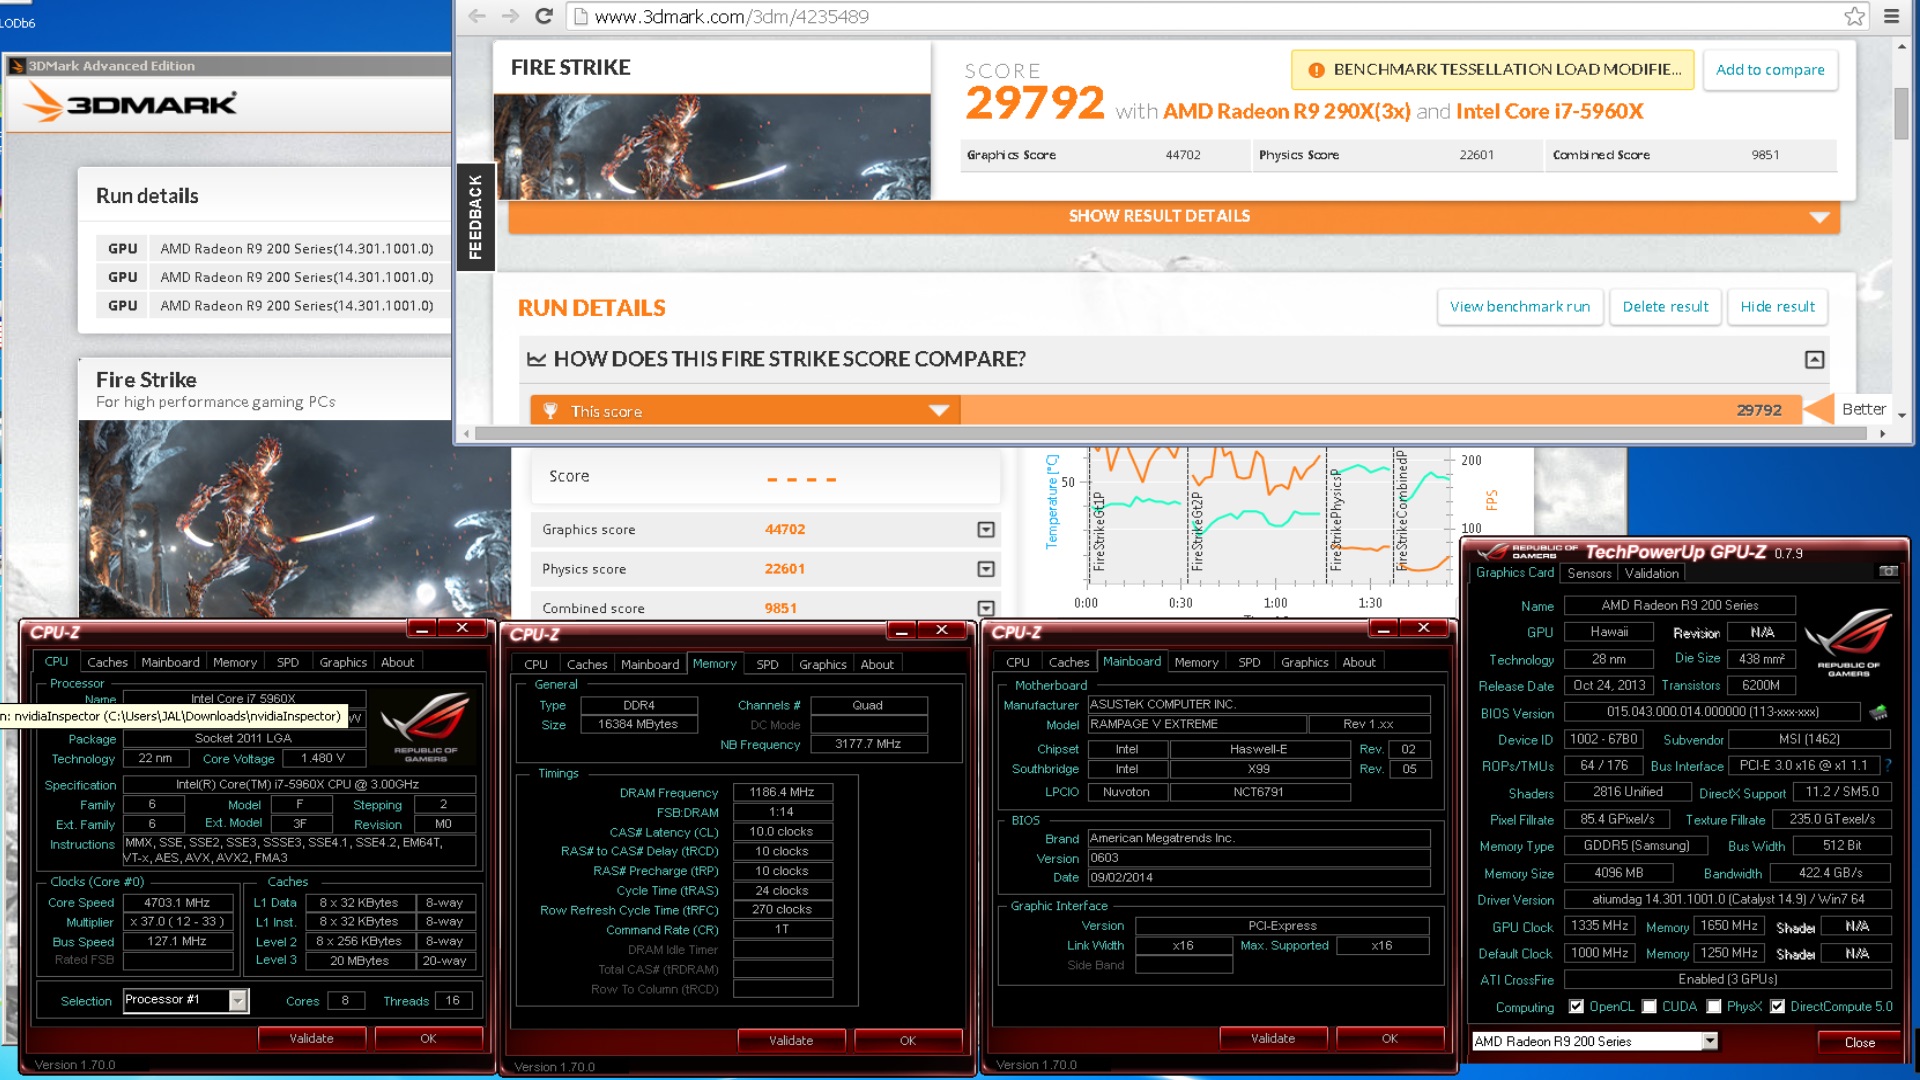Click Delete result button
Viewport: 1920px width, 1080px height.
click(1665, 307)
